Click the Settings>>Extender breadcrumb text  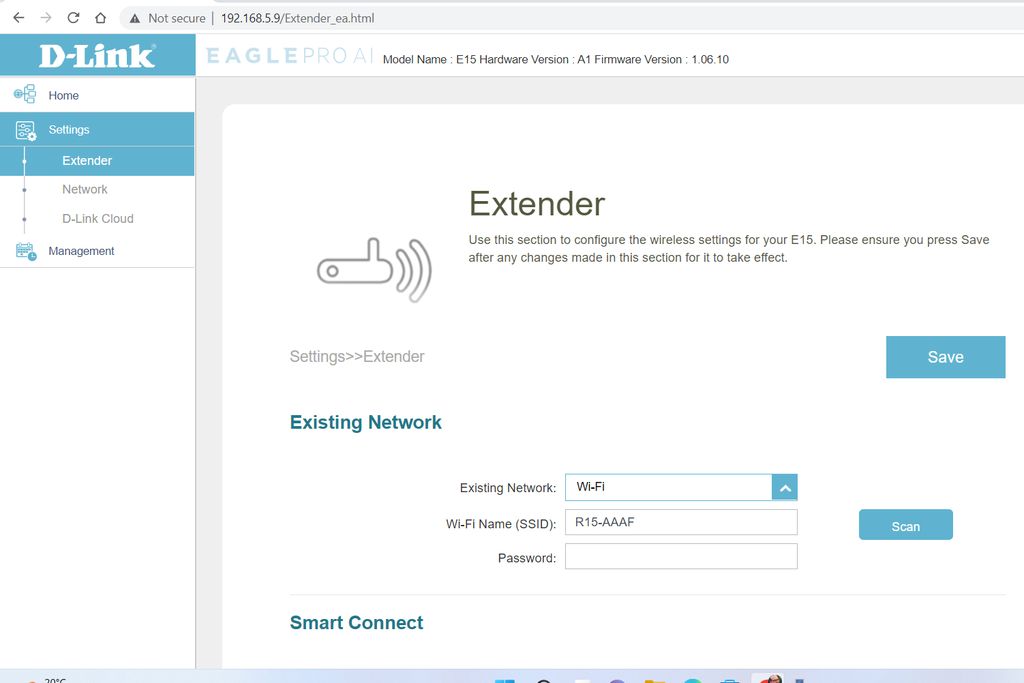click(357, 357)
